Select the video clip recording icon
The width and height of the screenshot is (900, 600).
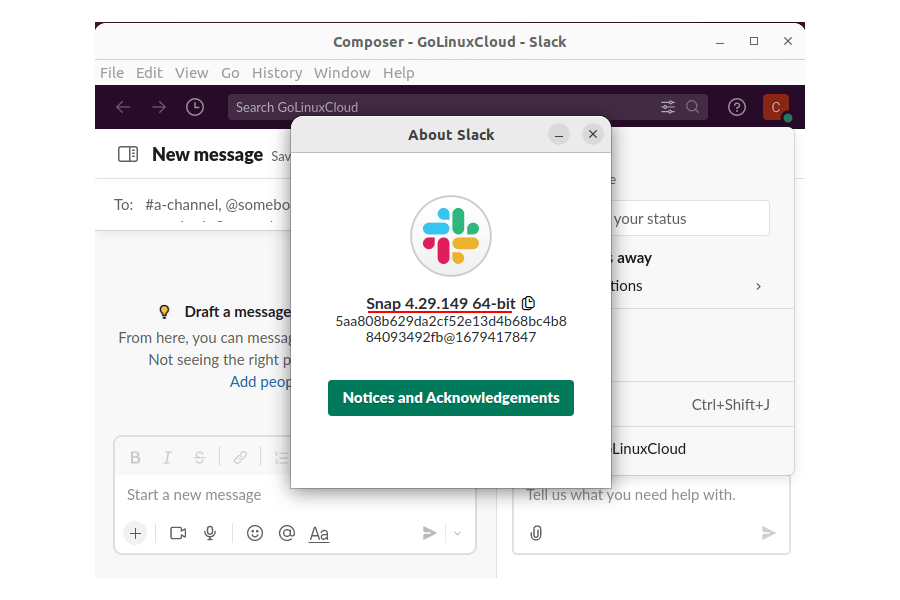tap(178, 533)
